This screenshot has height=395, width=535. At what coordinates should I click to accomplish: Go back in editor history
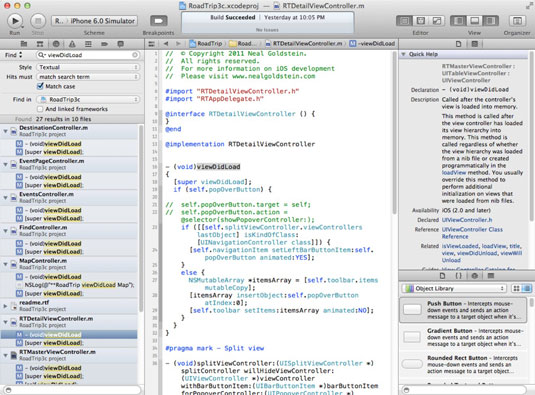[166, 44]
